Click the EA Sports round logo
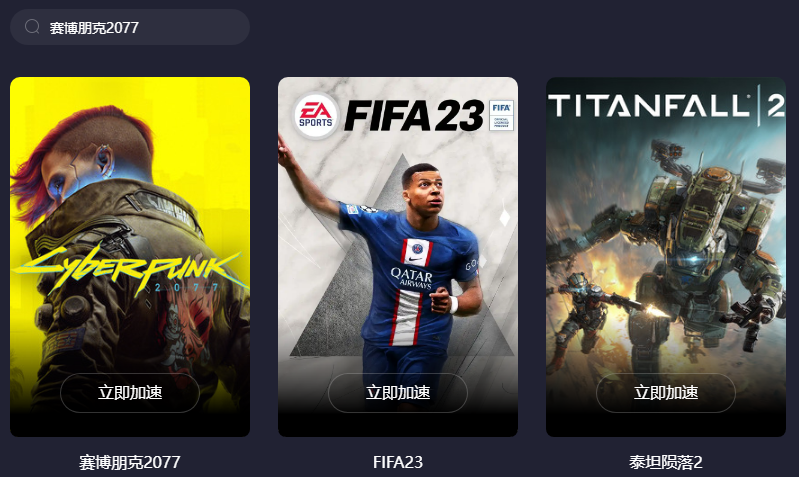Screen dimensions: 799x477 click(x=315, y=115)
